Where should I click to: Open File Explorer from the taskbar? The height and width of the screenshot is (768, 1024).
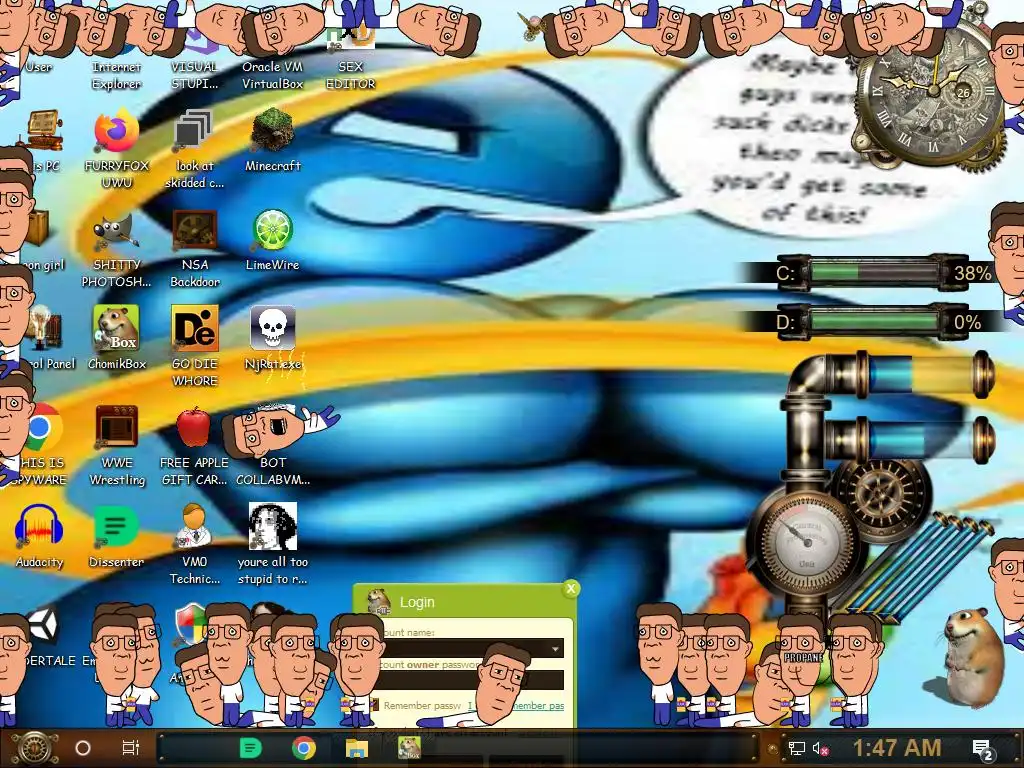click(357, 748)
